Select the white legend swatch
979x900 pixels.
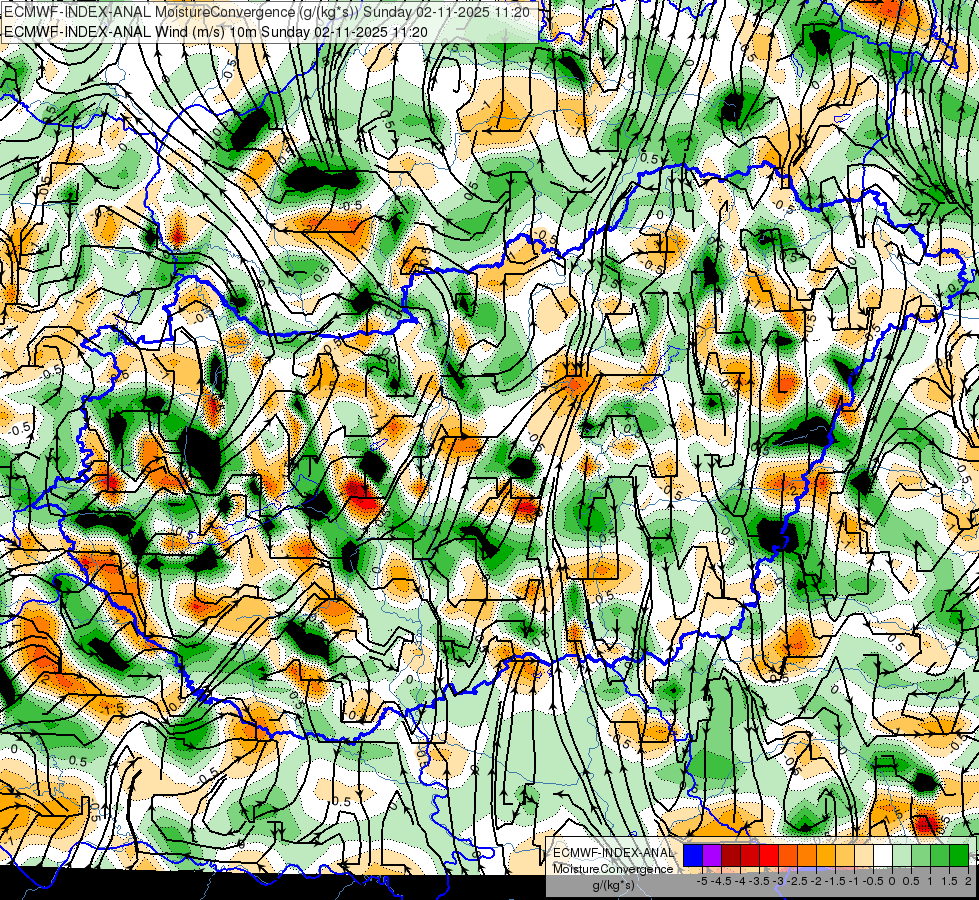click(883, 855)
